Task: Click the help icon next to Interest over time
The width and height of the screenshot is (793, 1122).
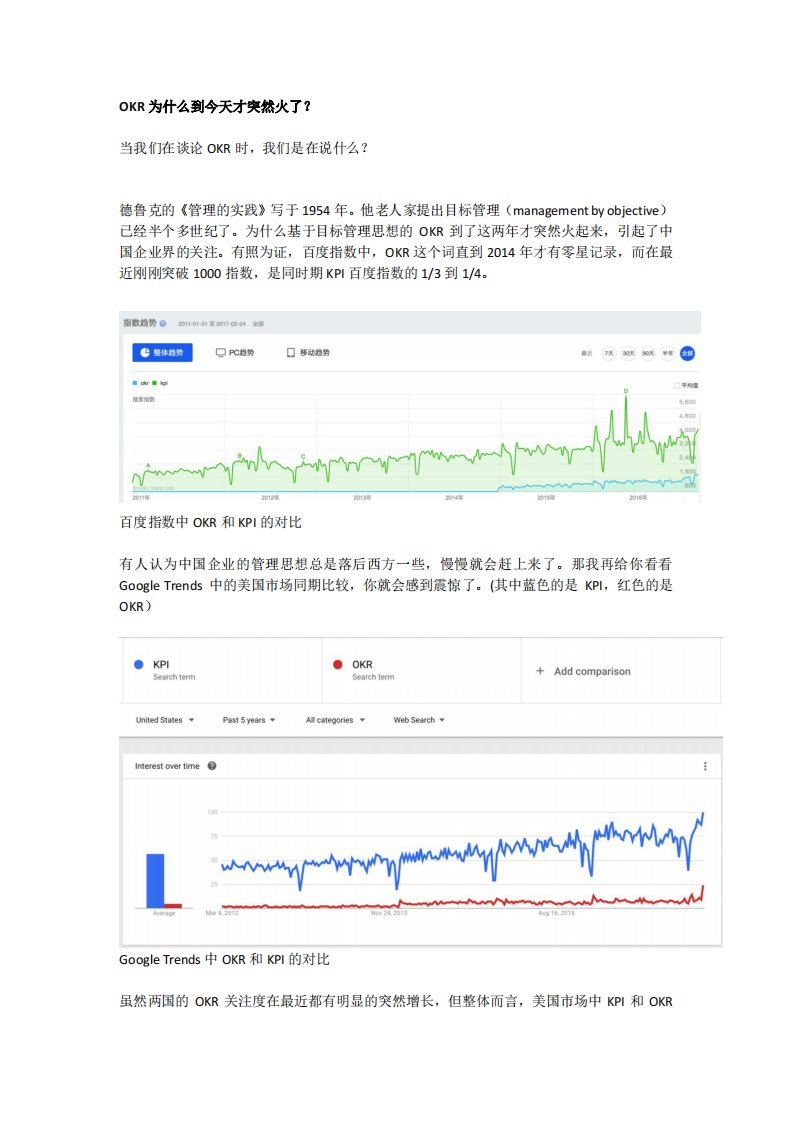Action: click(x=212, y=766)
